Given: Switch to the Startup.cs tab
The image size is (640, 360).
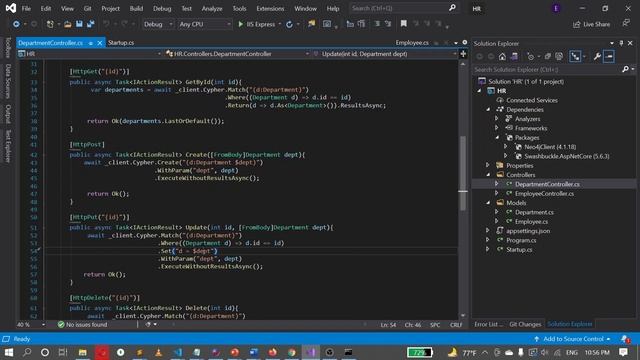Looking at the screenshot, I should coord(121,42).
